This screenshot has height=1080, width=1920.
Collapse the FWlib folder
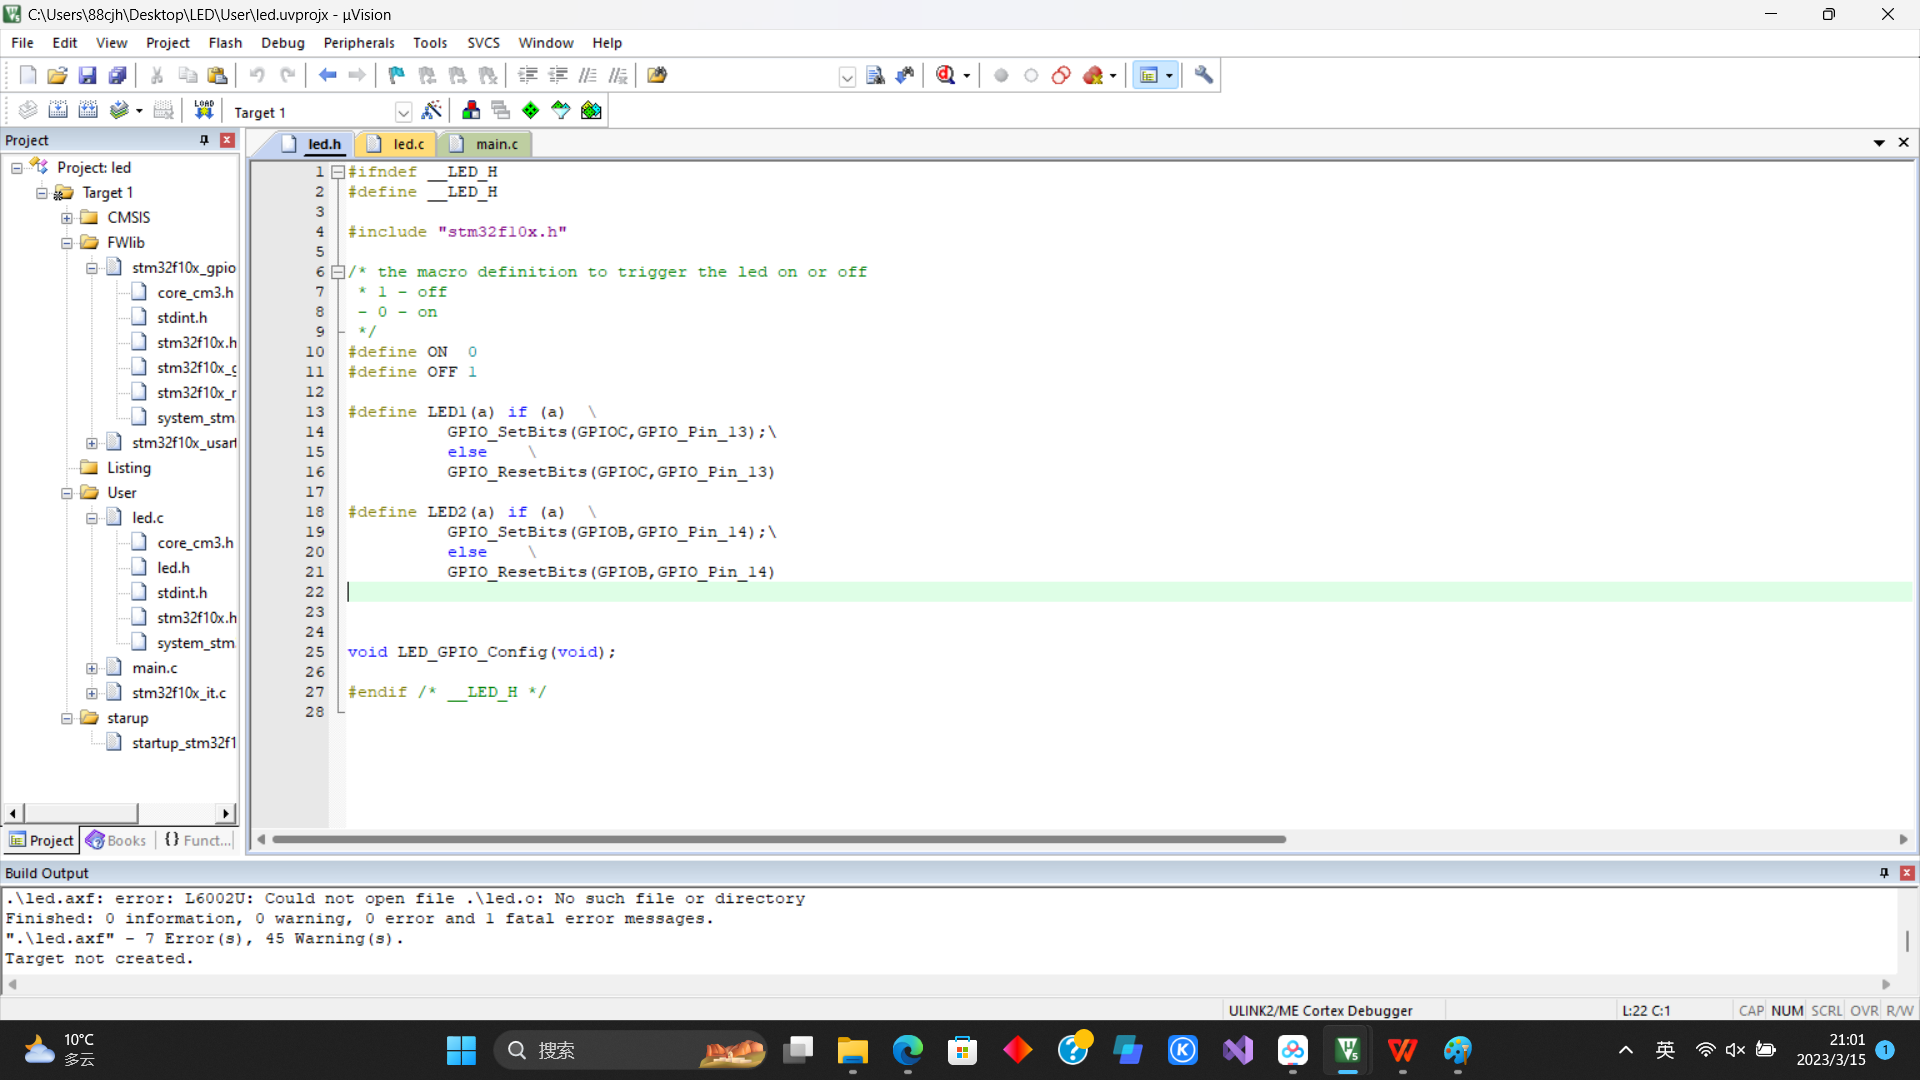click(x=67, y=243)
